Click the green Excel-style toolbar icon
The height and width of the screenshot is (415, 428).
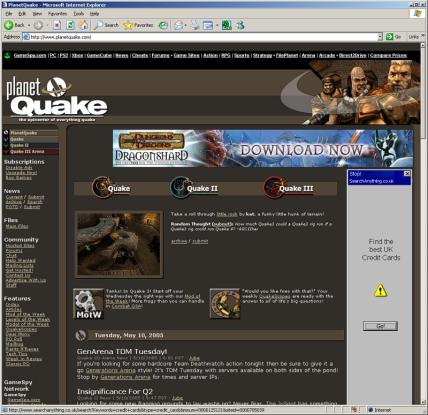pyautogui.click(x=226, y=25)
